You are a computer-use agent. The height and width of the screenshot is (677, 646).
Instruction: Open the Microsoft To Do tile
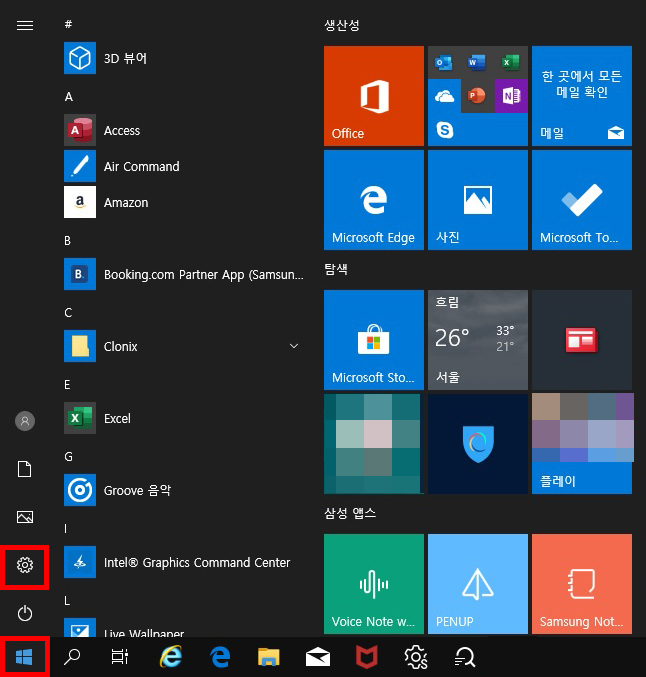point(582,200)
